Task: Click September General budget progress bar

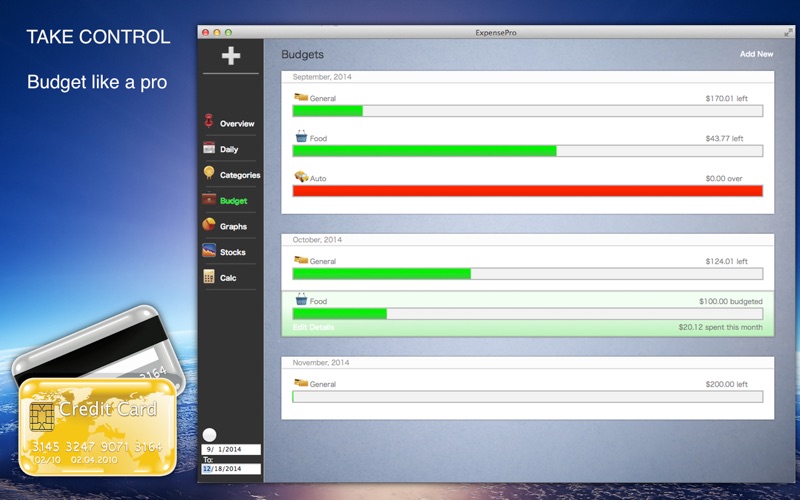Action: tap(528, 111)
